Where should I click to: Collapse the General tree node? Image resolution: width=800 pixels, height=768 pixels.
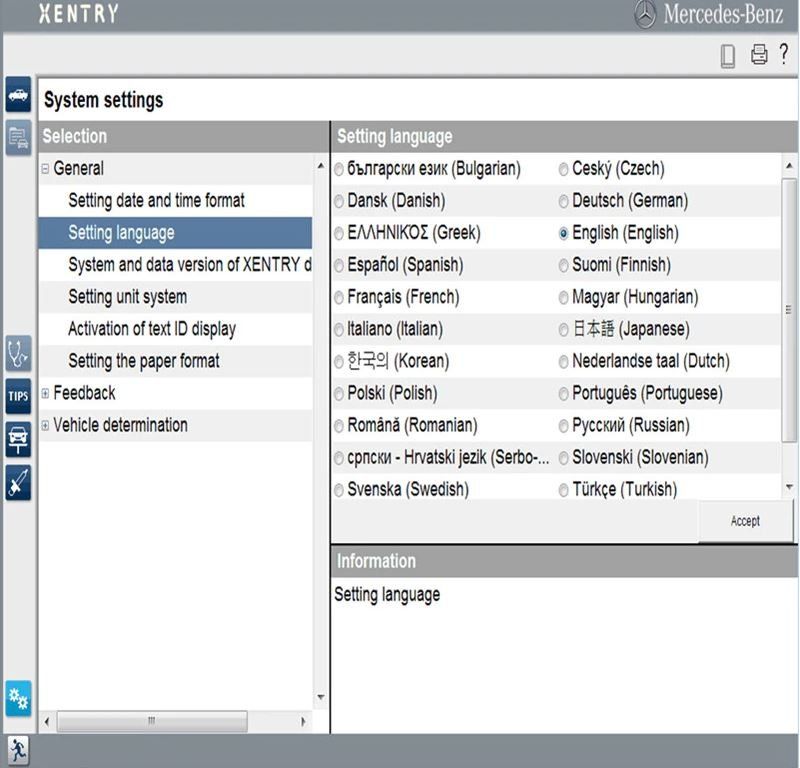45,169
